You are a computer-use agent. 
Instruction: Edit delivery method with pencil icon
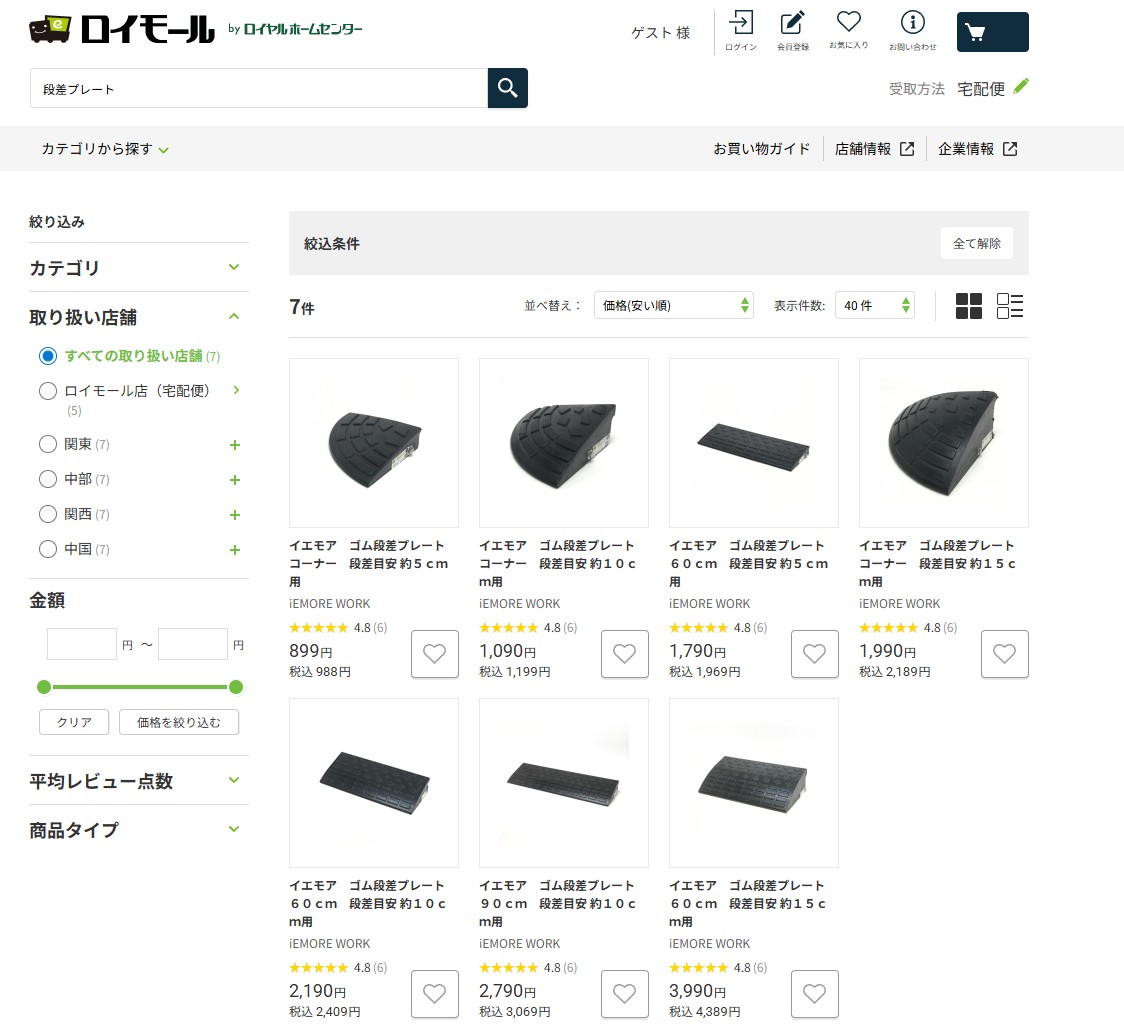pos(1020,87)
